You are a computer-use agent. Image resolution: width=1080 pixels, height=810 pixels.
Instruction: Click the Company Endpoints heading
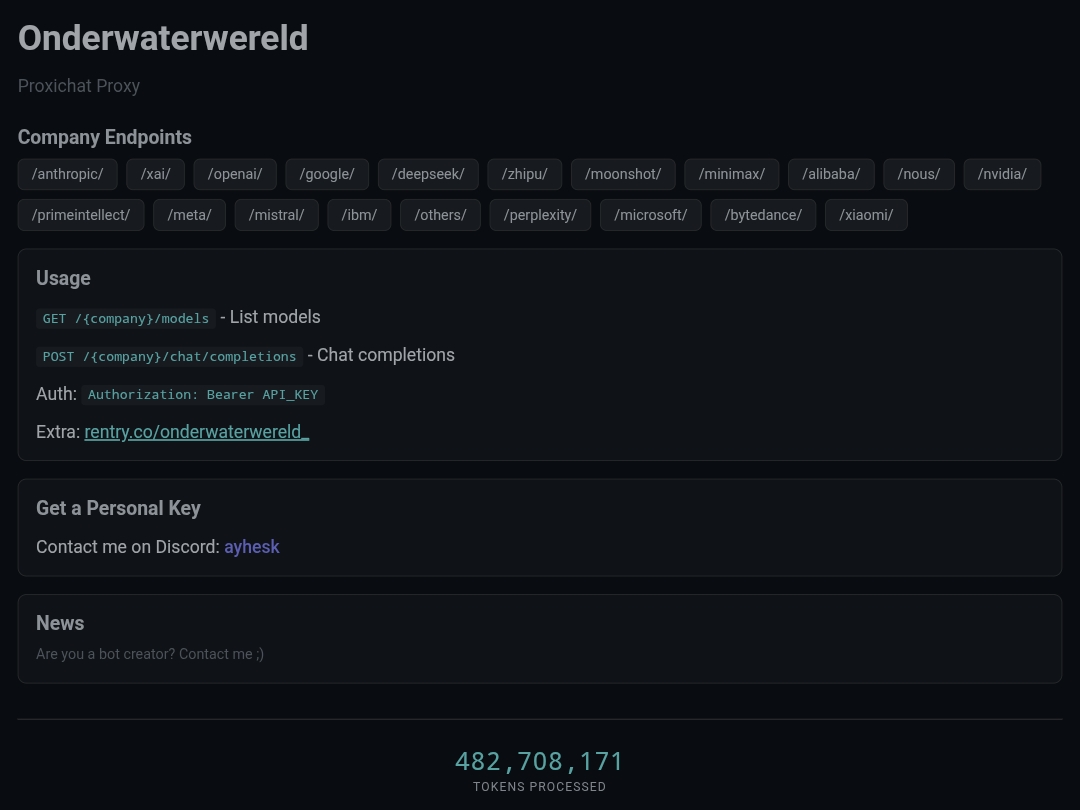point(105,137)
